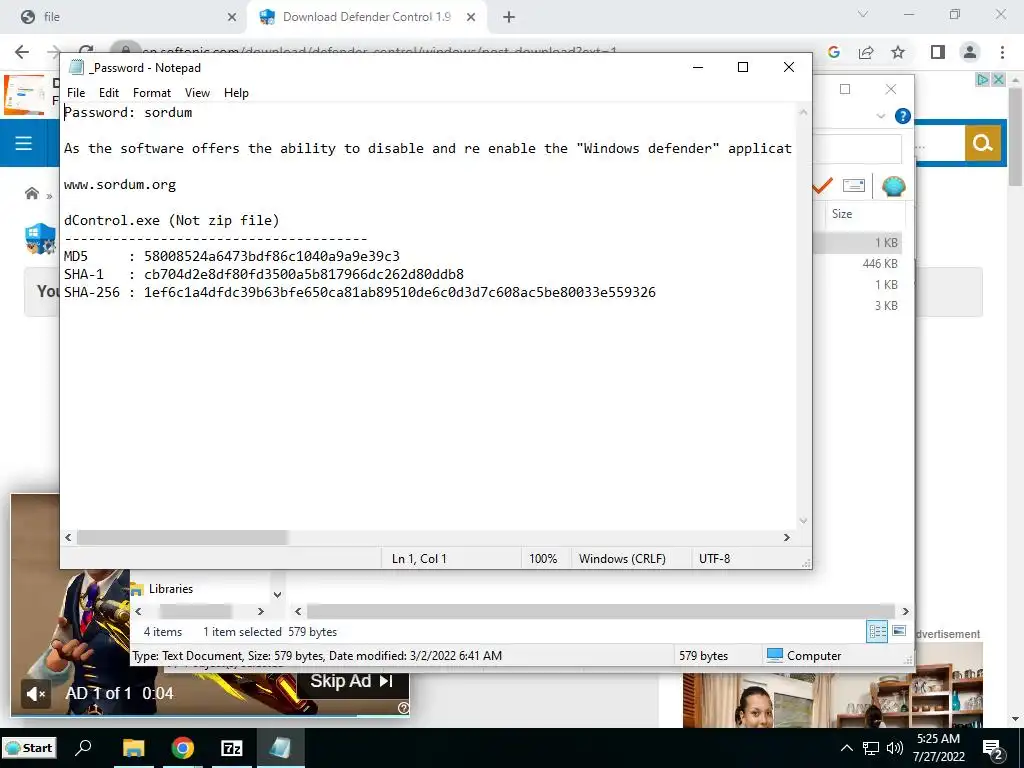This screenshot has width=1024, height=768.
Task: Click the 'Password: sordum' line
Action: click(x=128, y=112)
